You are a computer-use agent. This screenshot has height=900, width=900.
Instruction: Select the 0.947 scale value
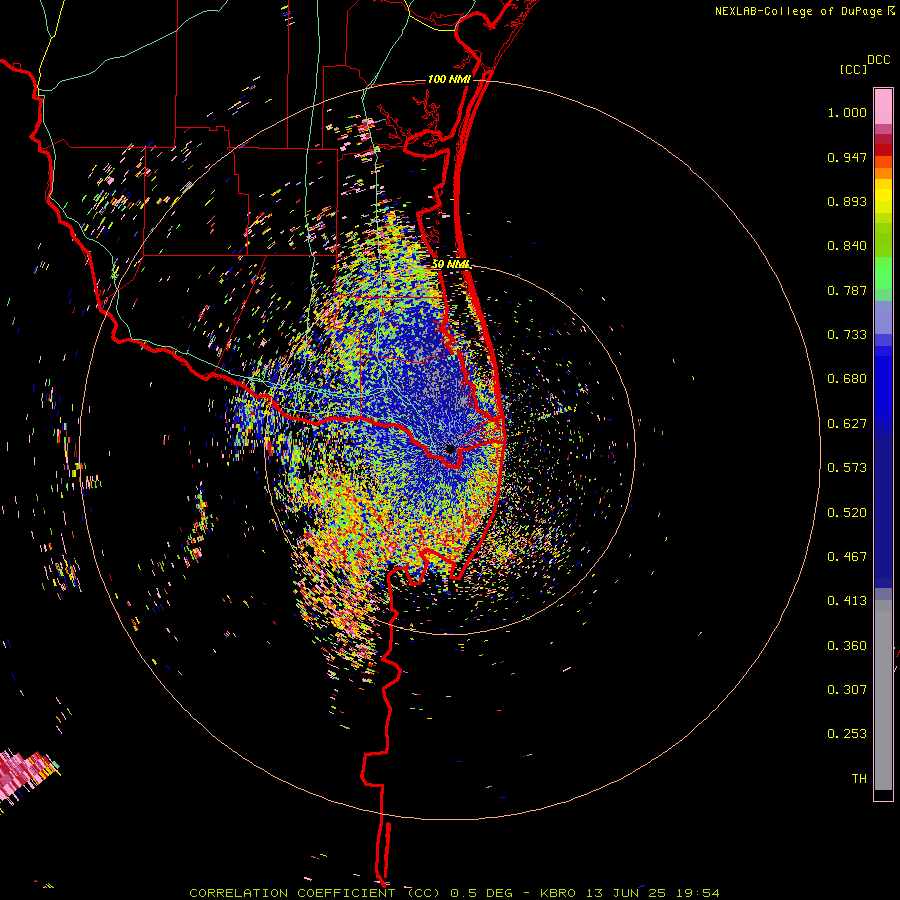(x=847, y=157)
